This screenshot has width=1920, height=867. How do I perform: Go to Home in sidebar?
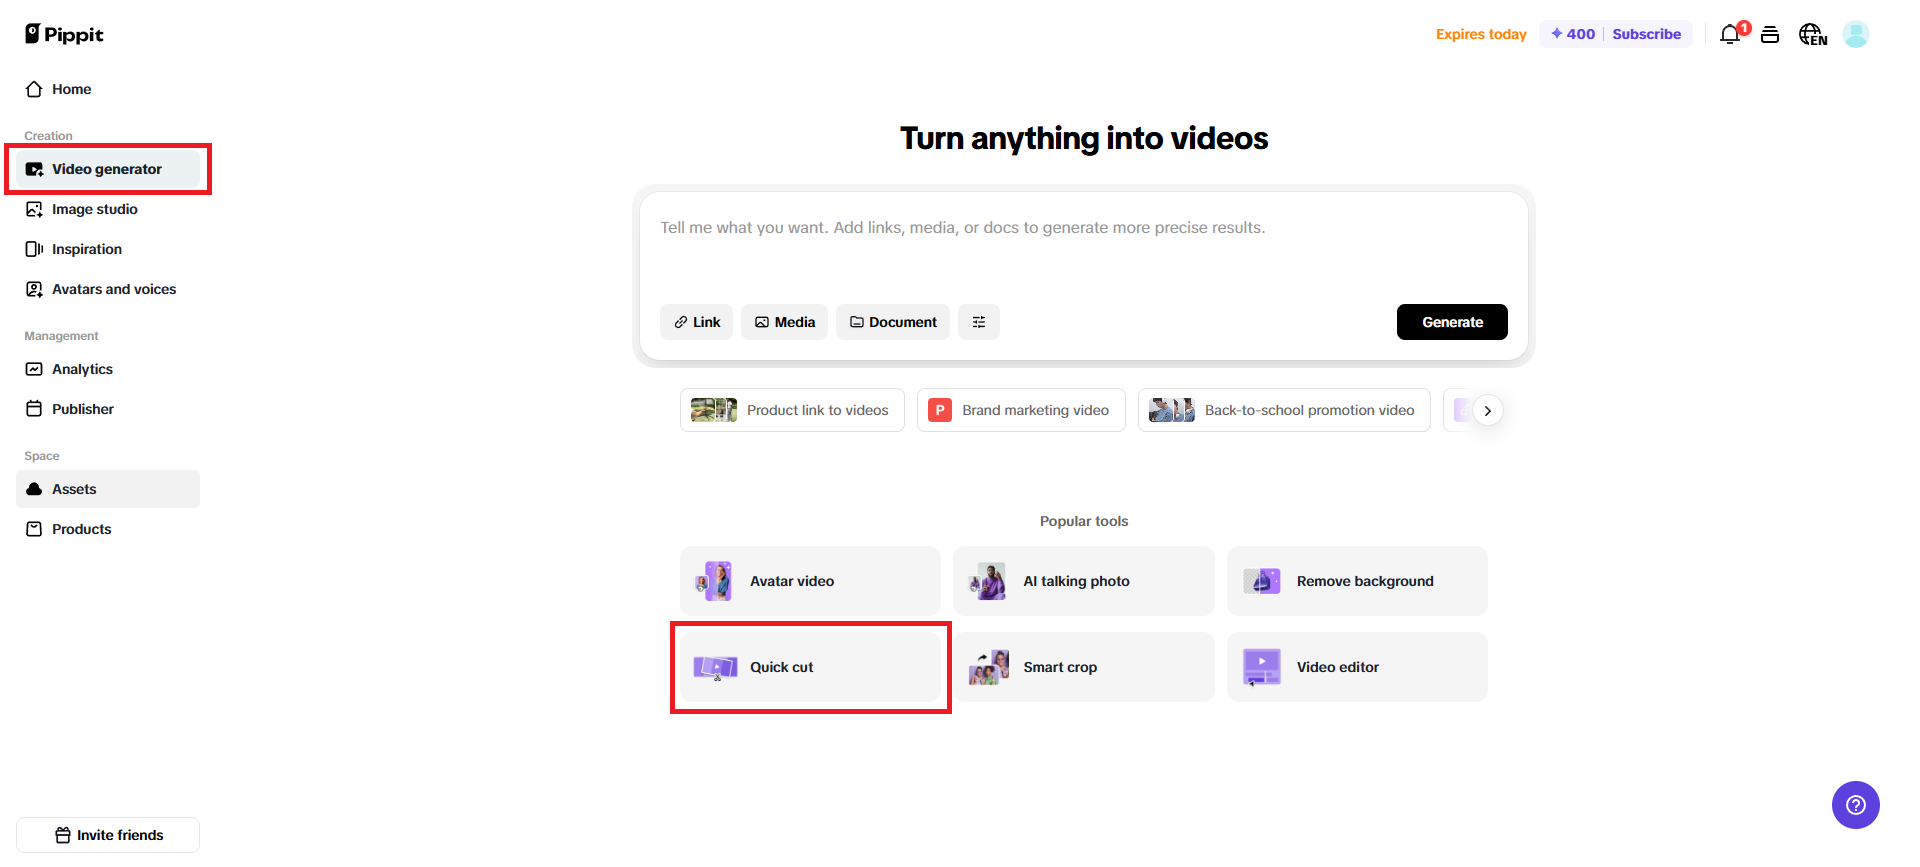[108, 89]
